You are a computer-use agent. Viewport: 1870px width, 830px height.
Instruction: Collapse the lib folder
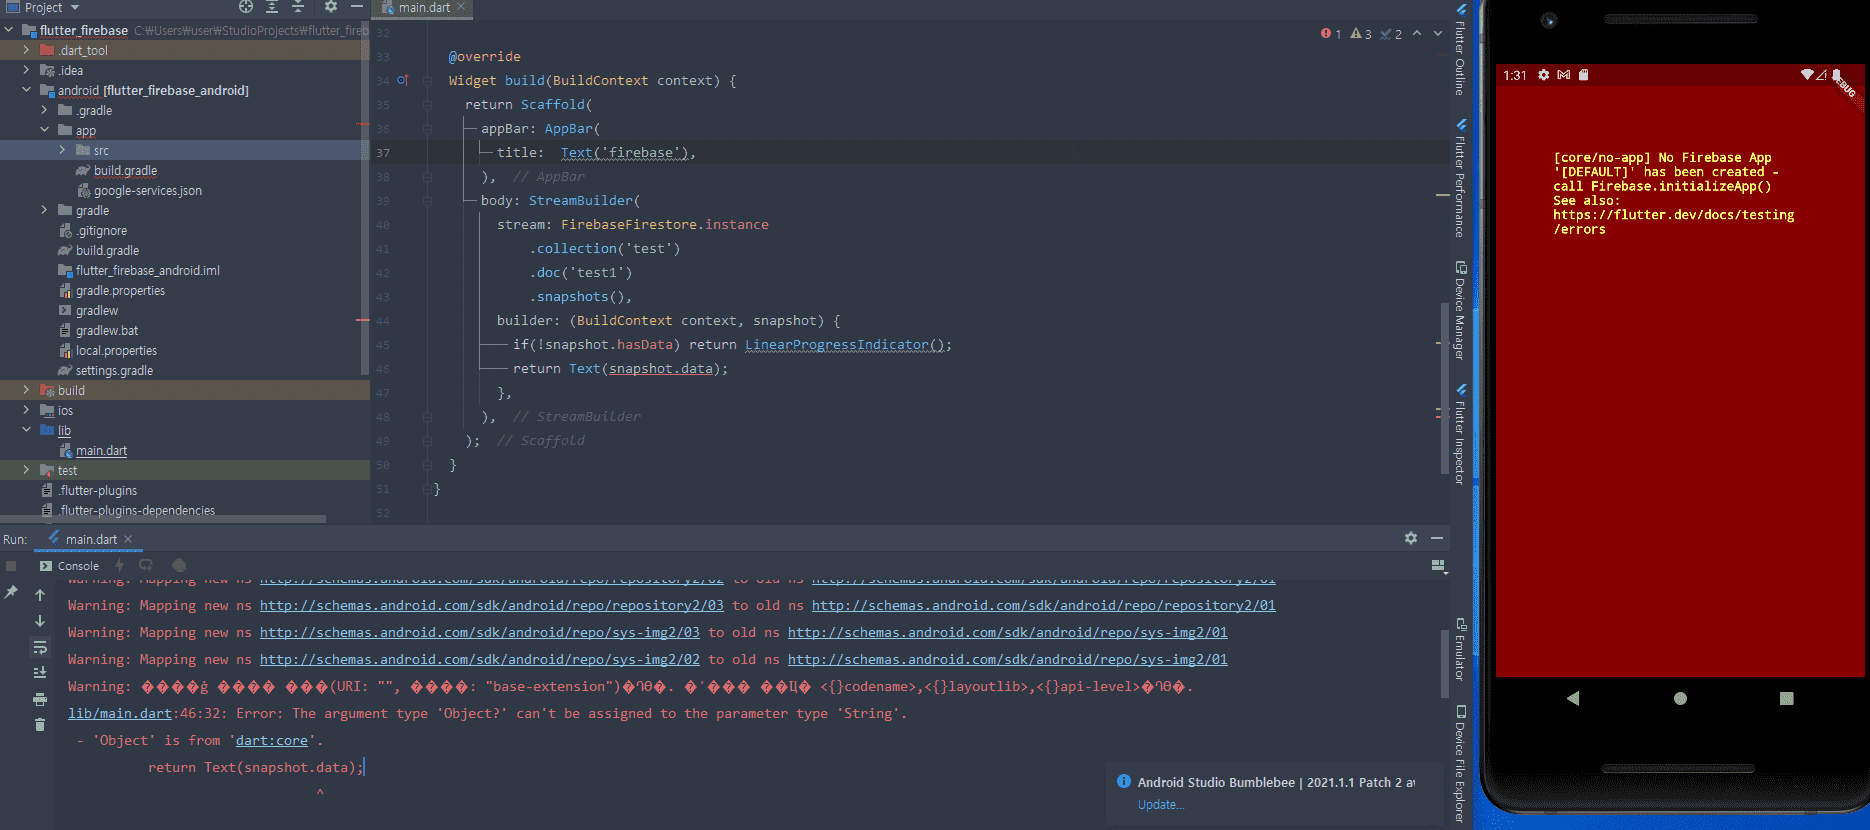coord(27,430)
